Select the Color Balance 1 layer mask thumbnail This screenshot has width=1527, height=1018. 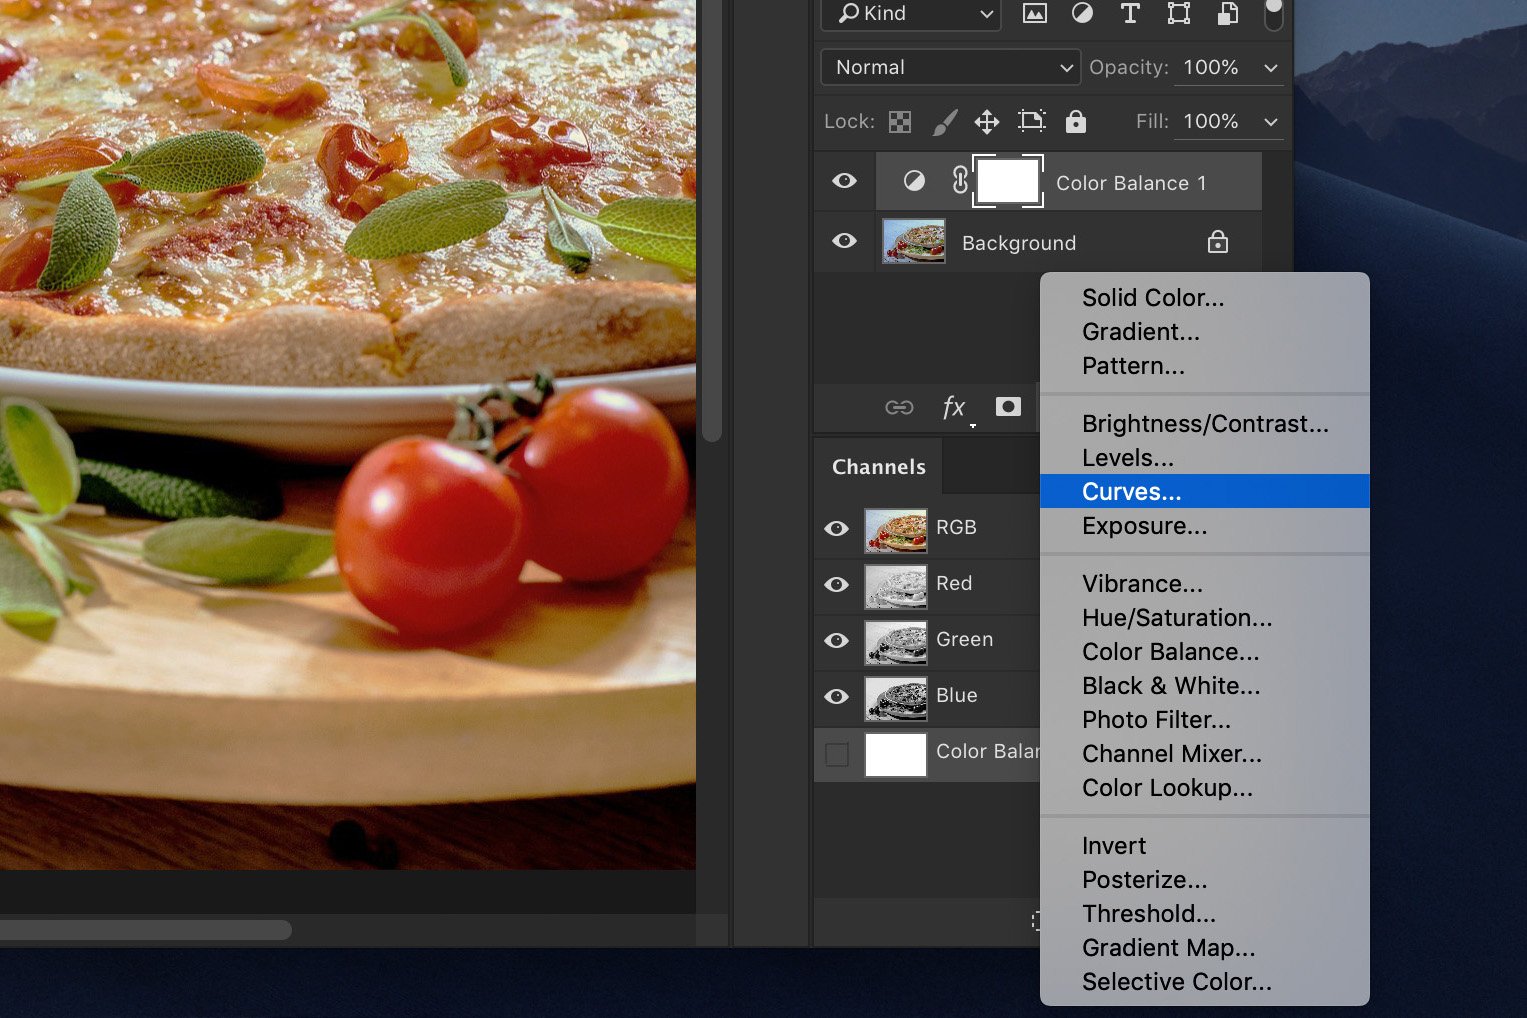coord(1007,181)
